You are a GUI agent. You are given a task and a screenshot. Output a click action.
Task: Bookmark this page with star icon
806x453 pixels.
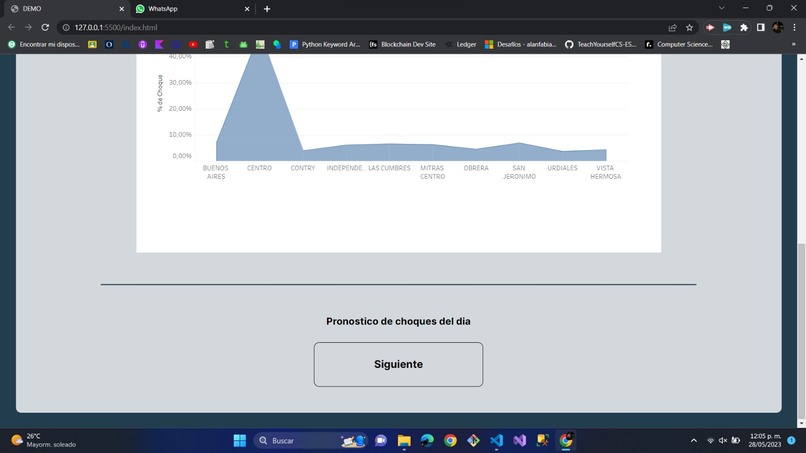(x=689, y=27)
